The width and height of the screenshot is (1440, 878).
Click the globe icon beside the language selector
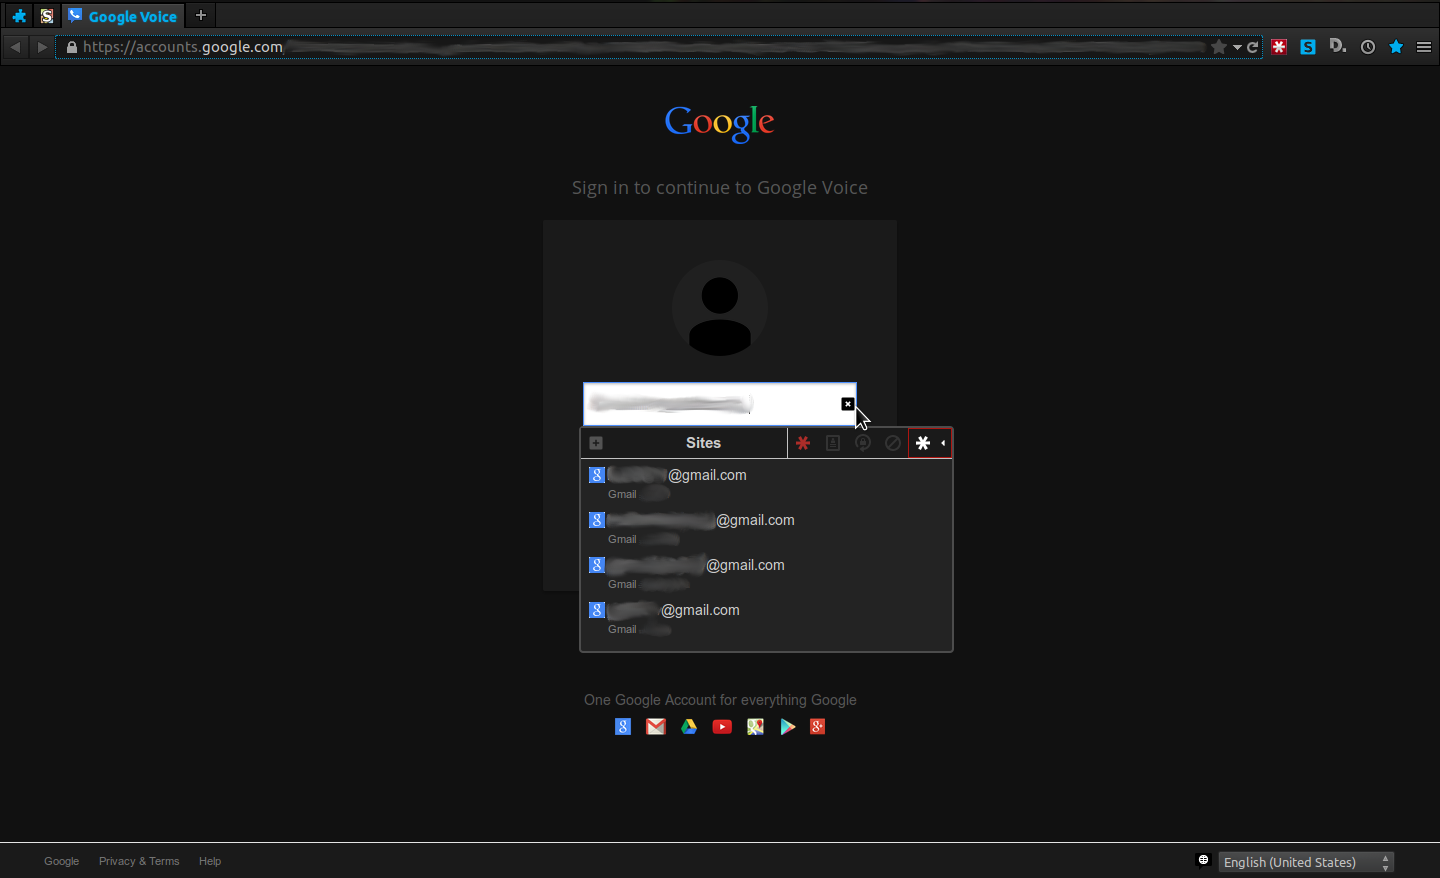pos(1204,860)
